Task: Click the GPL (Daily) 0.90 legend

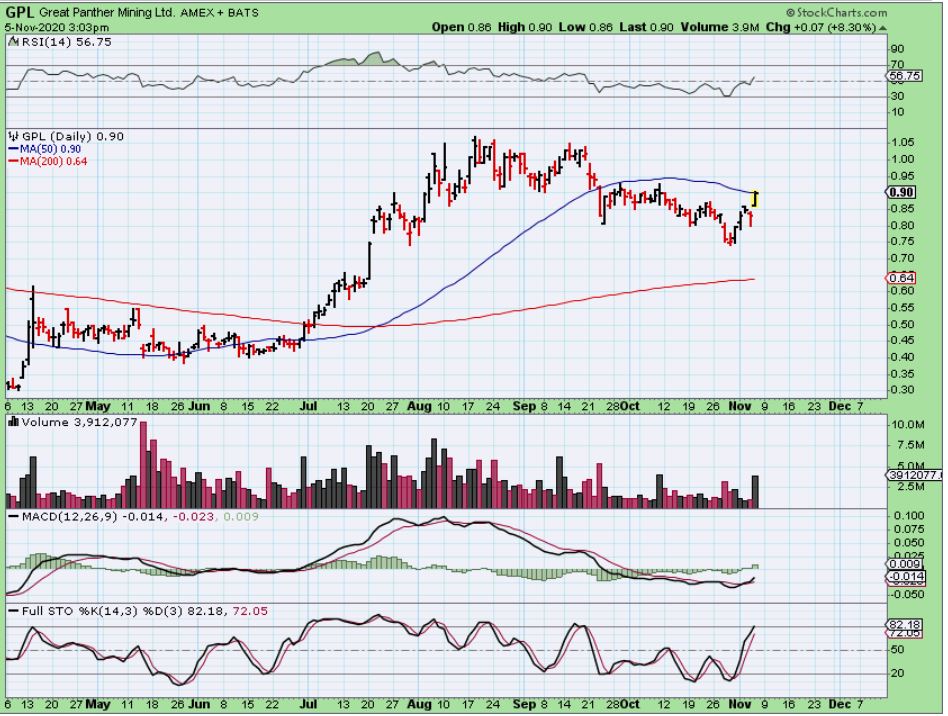Action: [x=73, y=137]
